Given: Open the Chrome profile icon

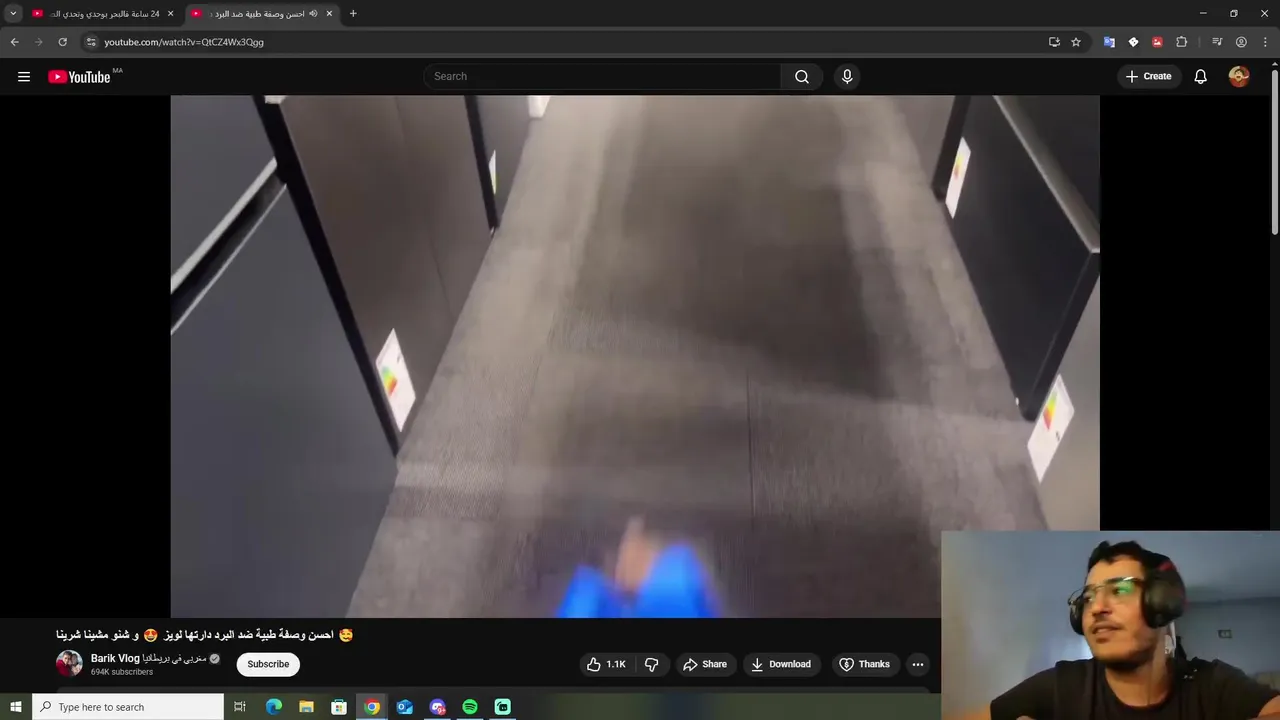Looking at the screenshot, I should coord(1241,42).
